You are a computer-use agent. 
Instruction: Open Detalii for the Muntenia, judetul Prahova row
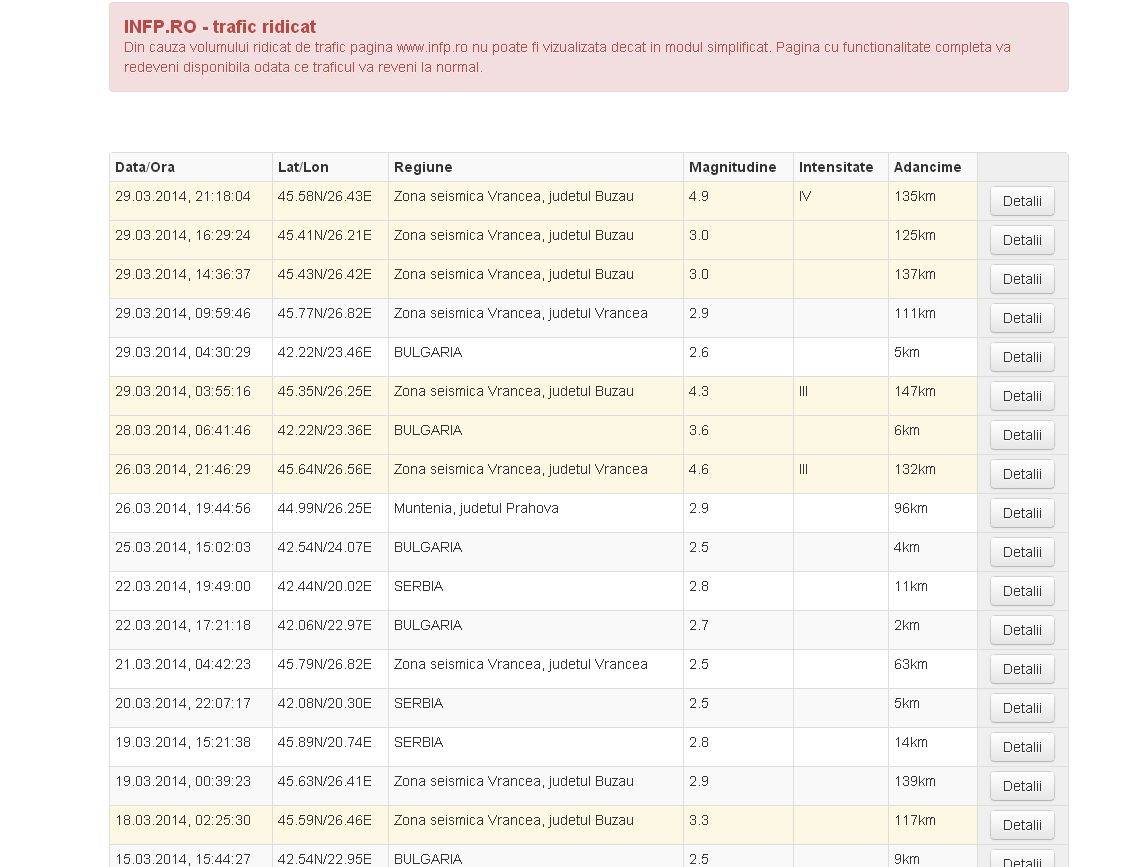click(1021, 513)
